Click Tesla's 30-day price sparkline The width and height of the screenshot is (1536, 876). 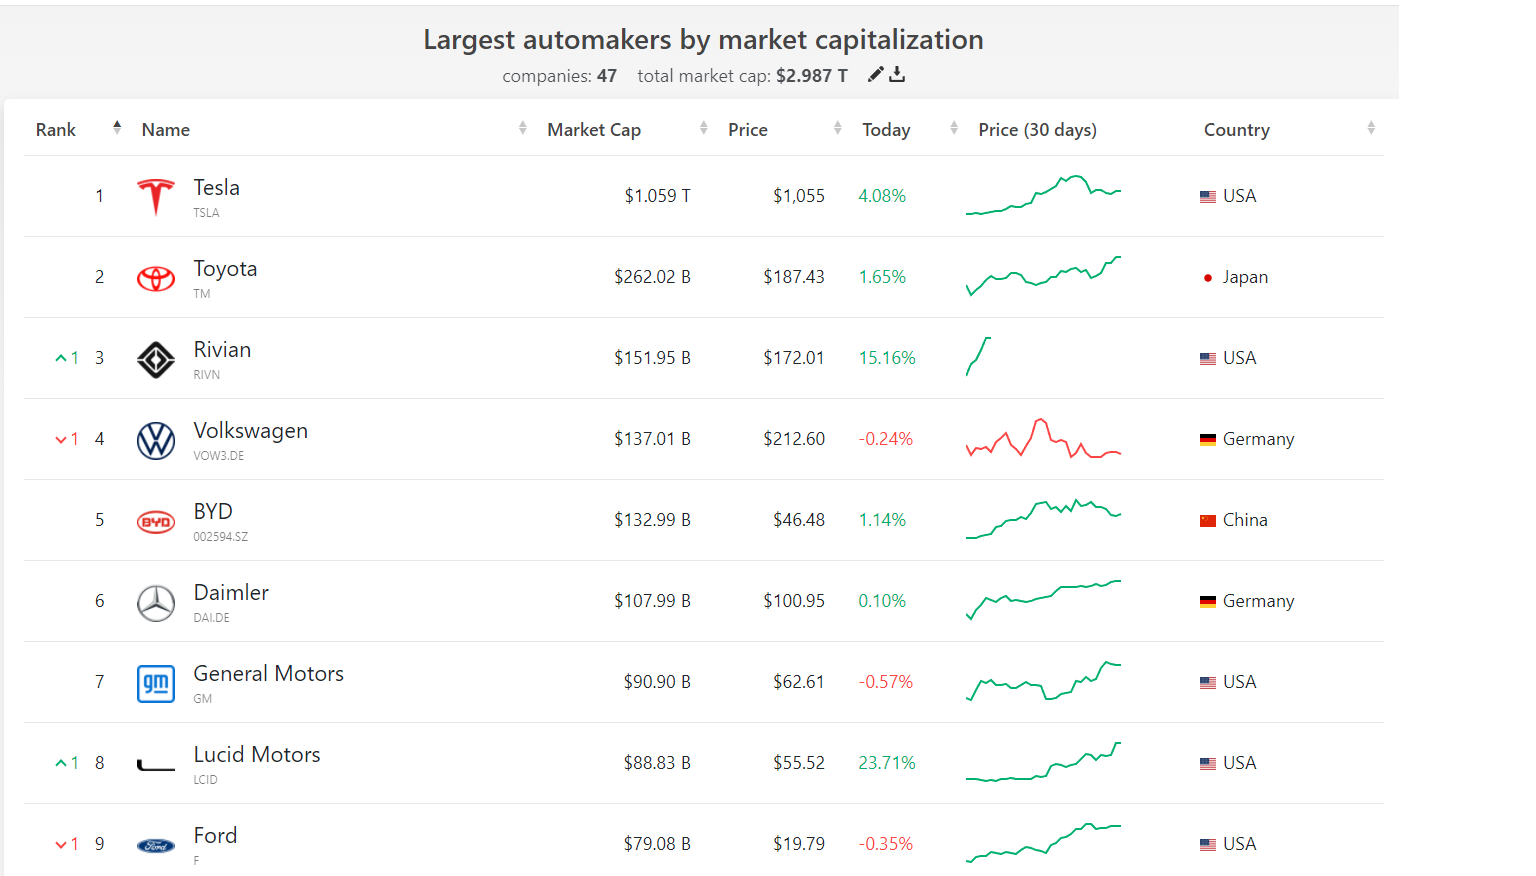coord(1043,195)
